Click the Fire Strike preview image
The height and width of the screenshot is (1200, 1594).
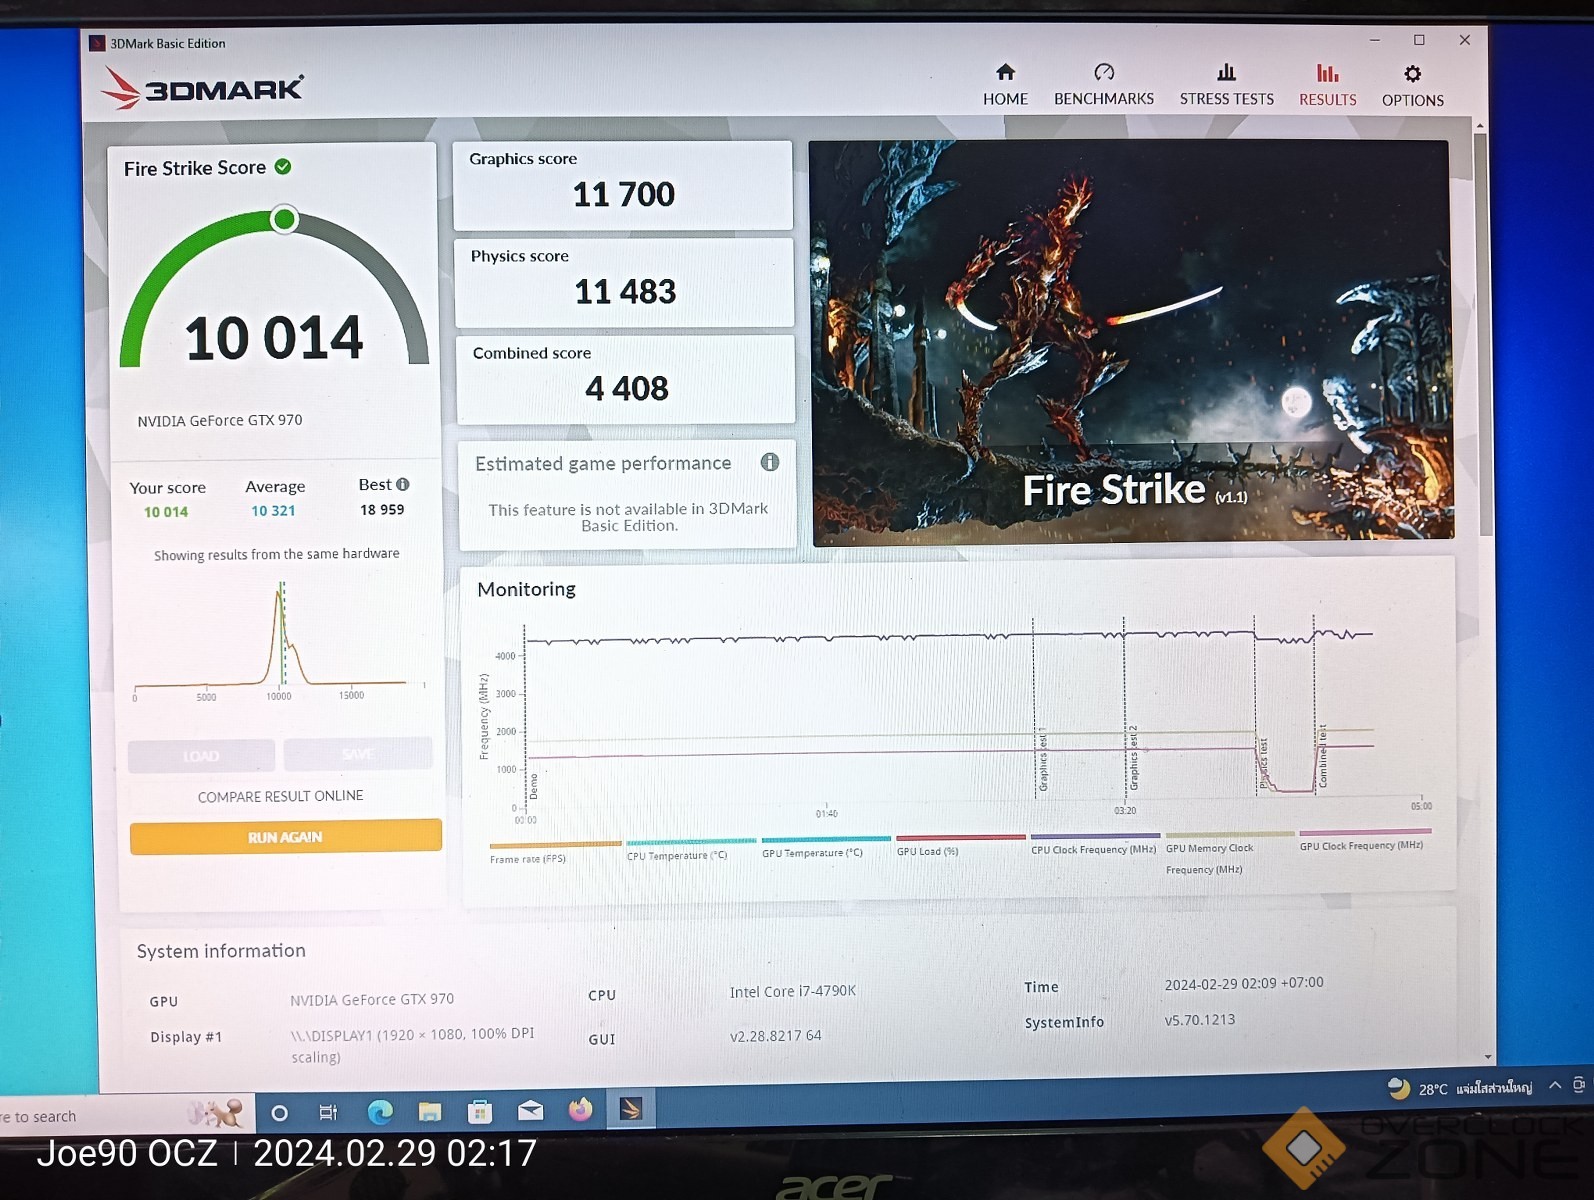[1131, 342]
